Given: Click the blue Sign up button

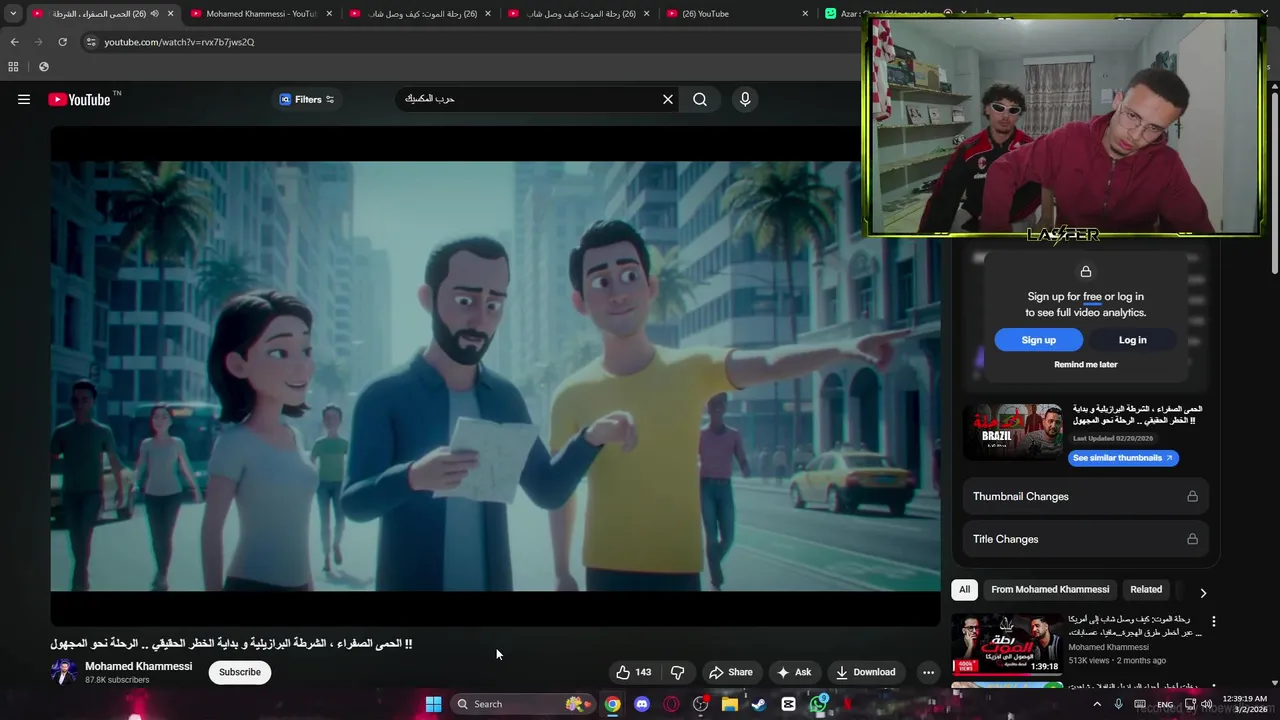Looking at the screenshot, I should [1038, 340].
